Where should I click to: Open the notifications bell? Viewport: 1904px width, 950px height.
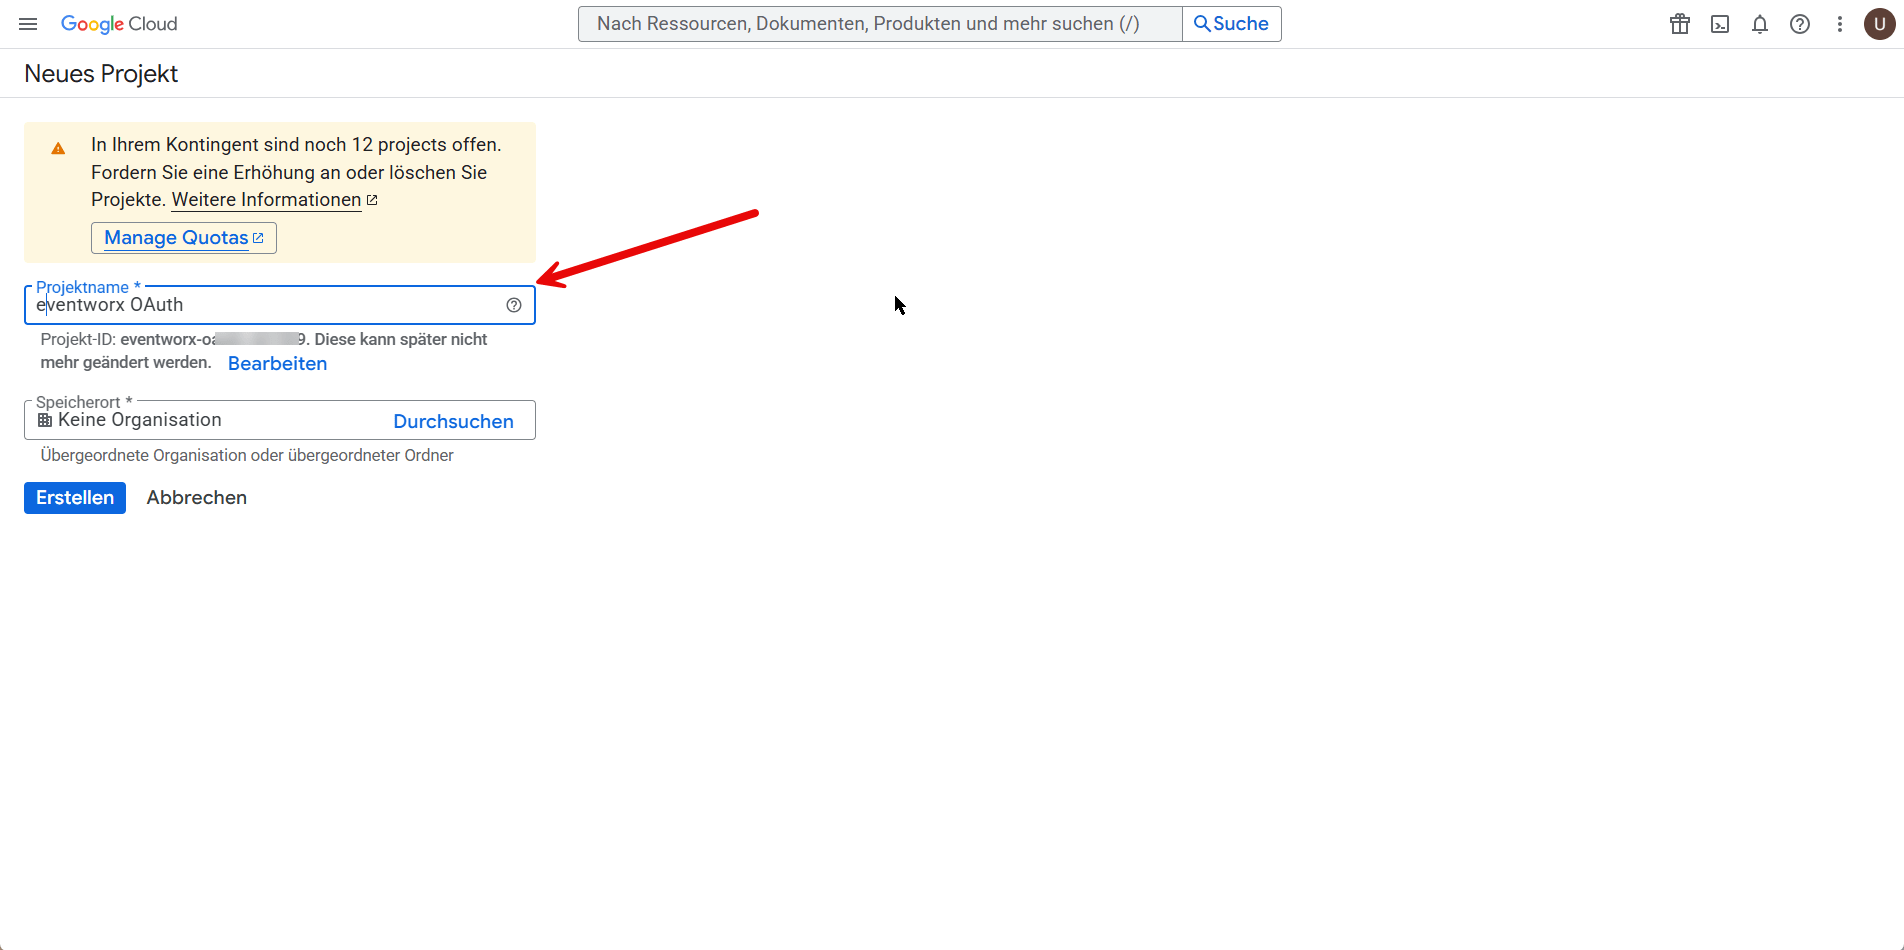click(1760, 24)
